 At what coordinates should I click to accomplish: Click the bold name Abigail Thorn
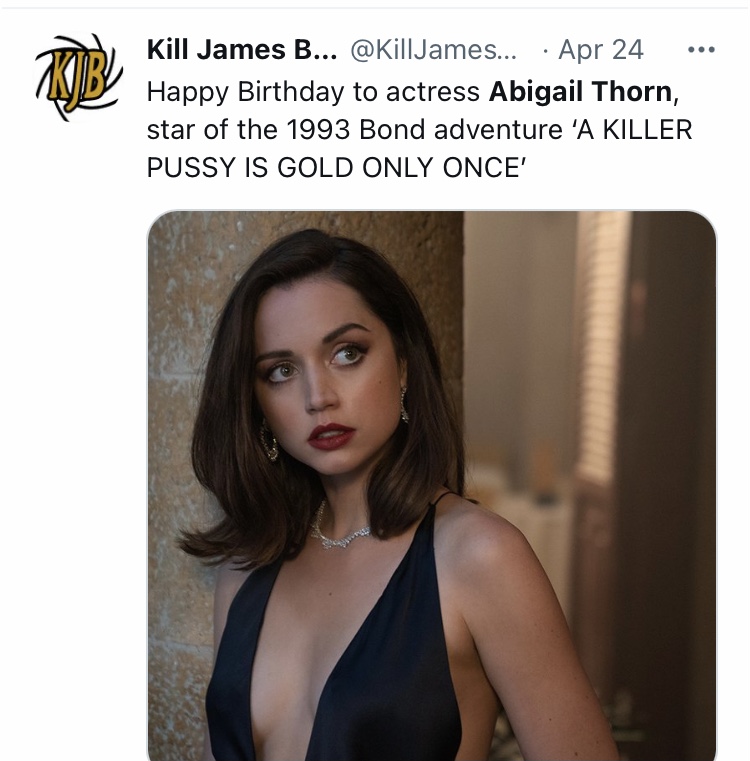(580, 91)
